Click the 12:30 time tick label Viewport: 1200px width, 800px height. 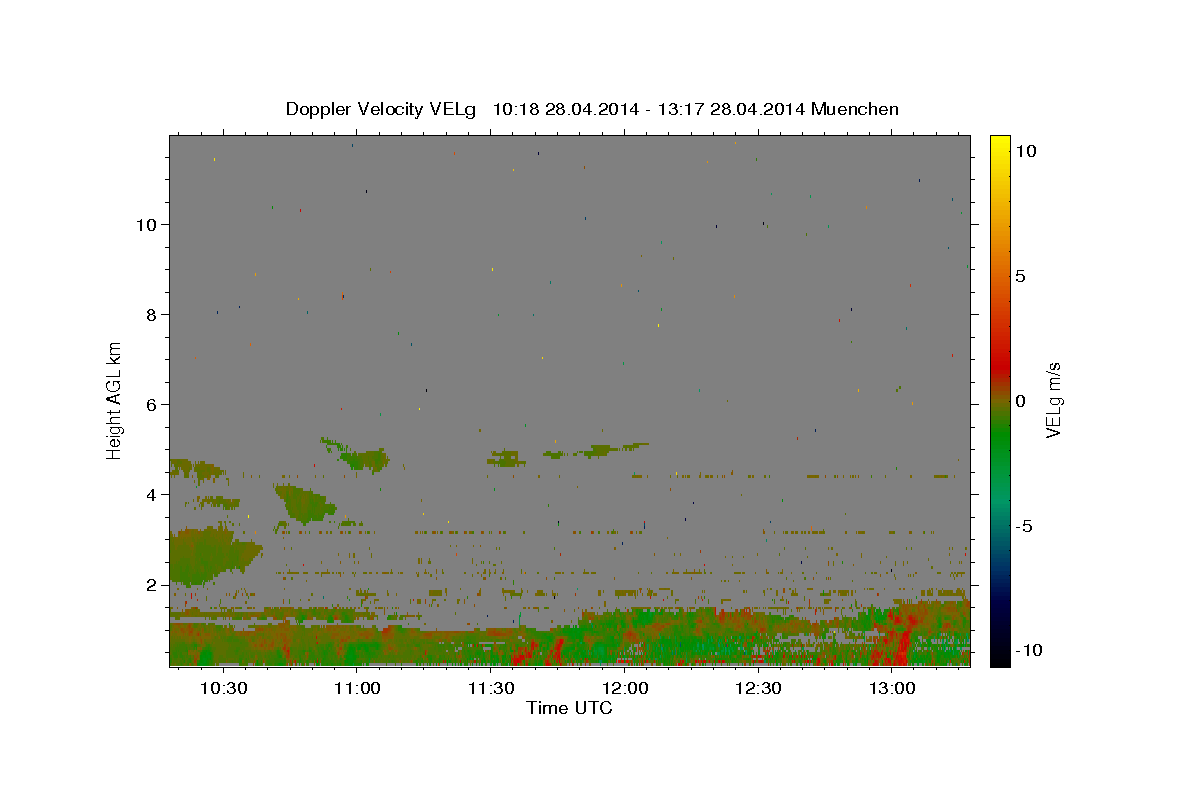(758, 689)
